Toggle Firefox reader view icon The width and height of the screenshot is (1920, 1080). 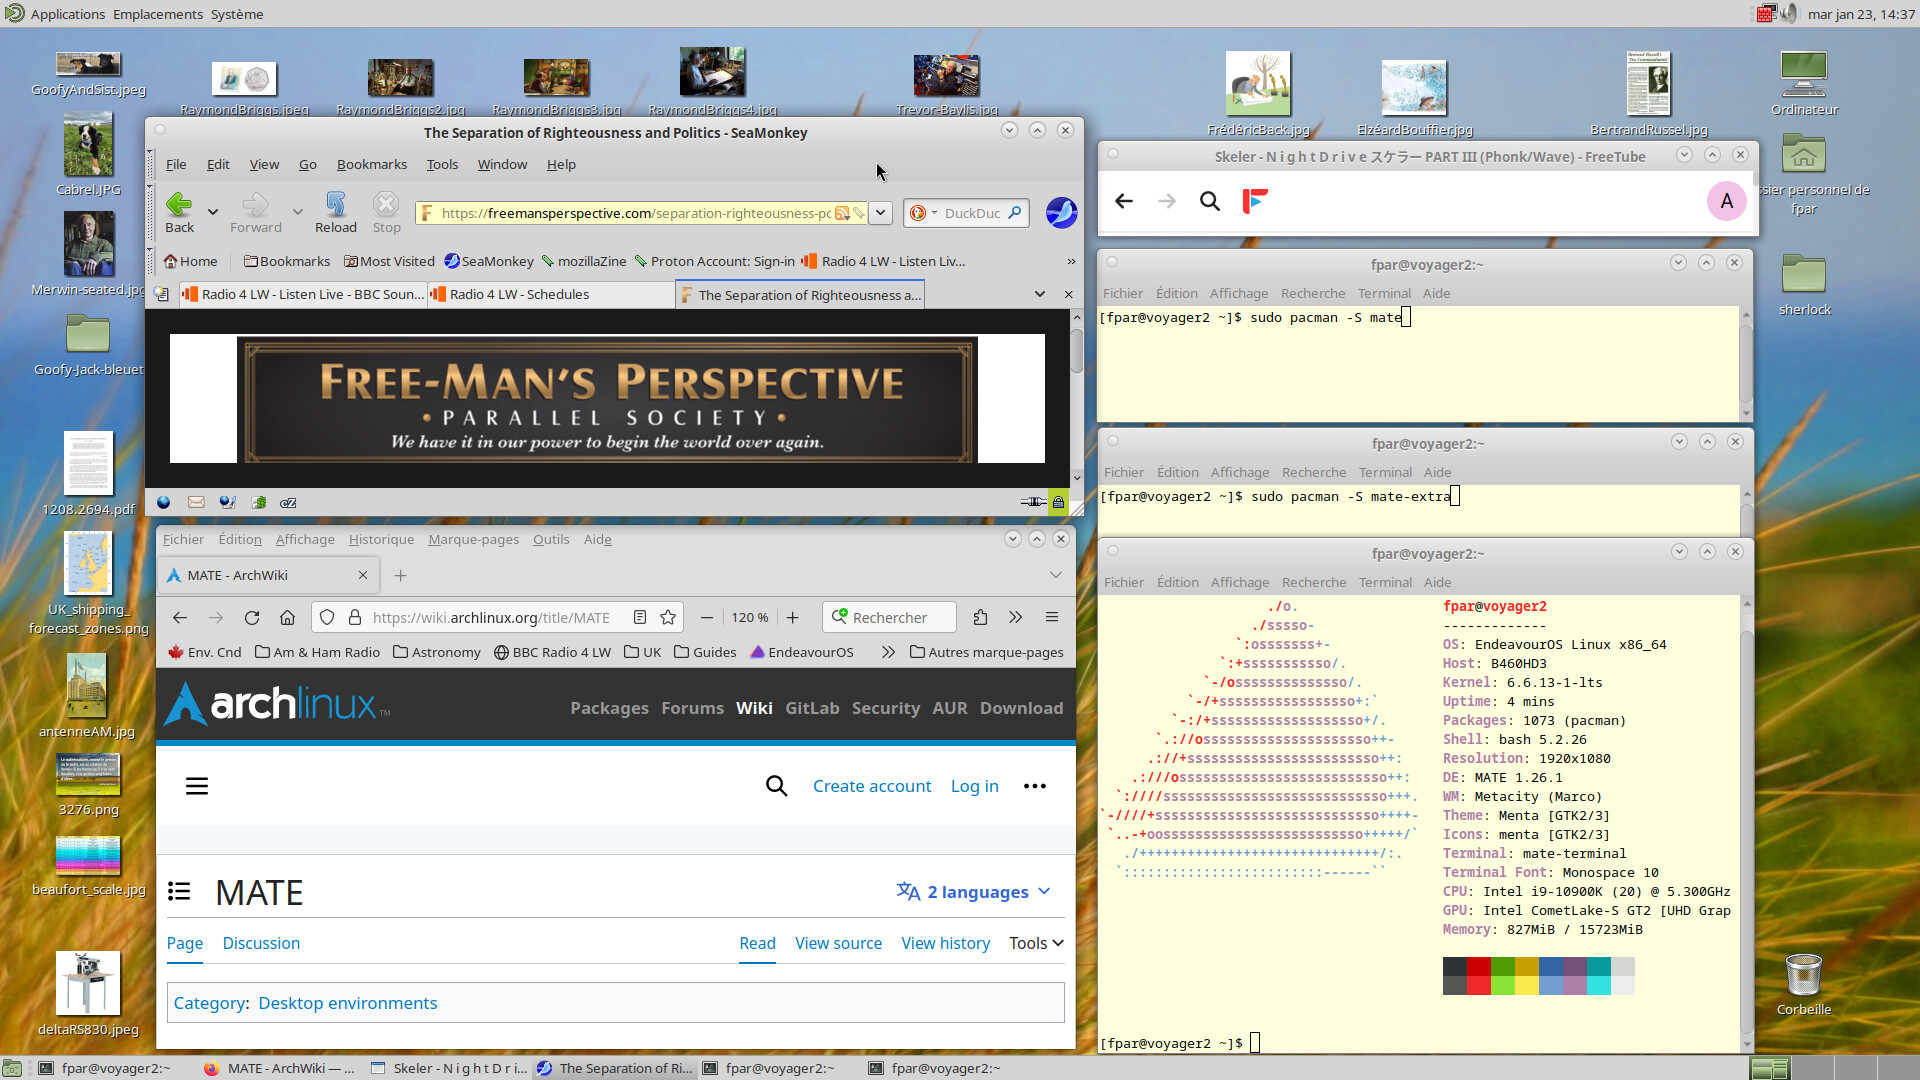tap(640, 617)
